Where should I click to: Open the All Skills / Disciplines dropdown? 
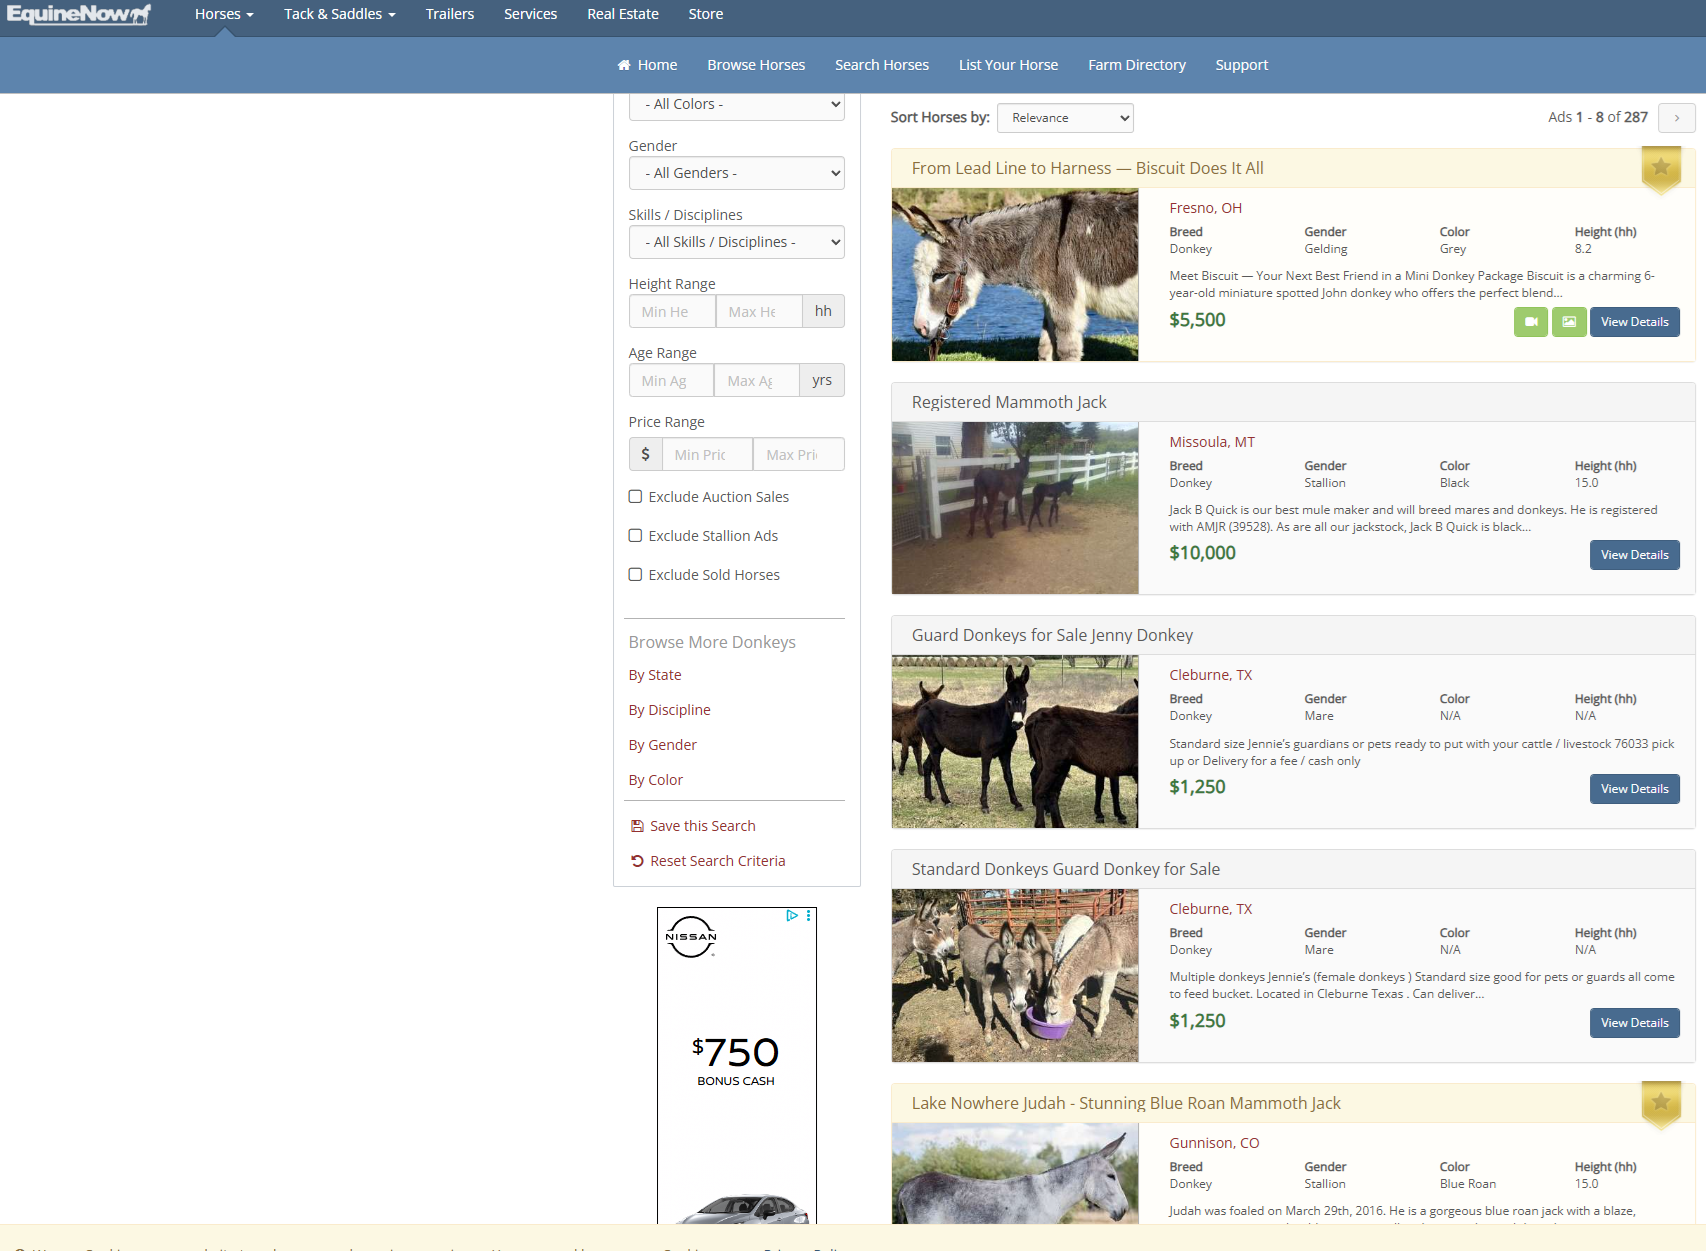(737, 242)
